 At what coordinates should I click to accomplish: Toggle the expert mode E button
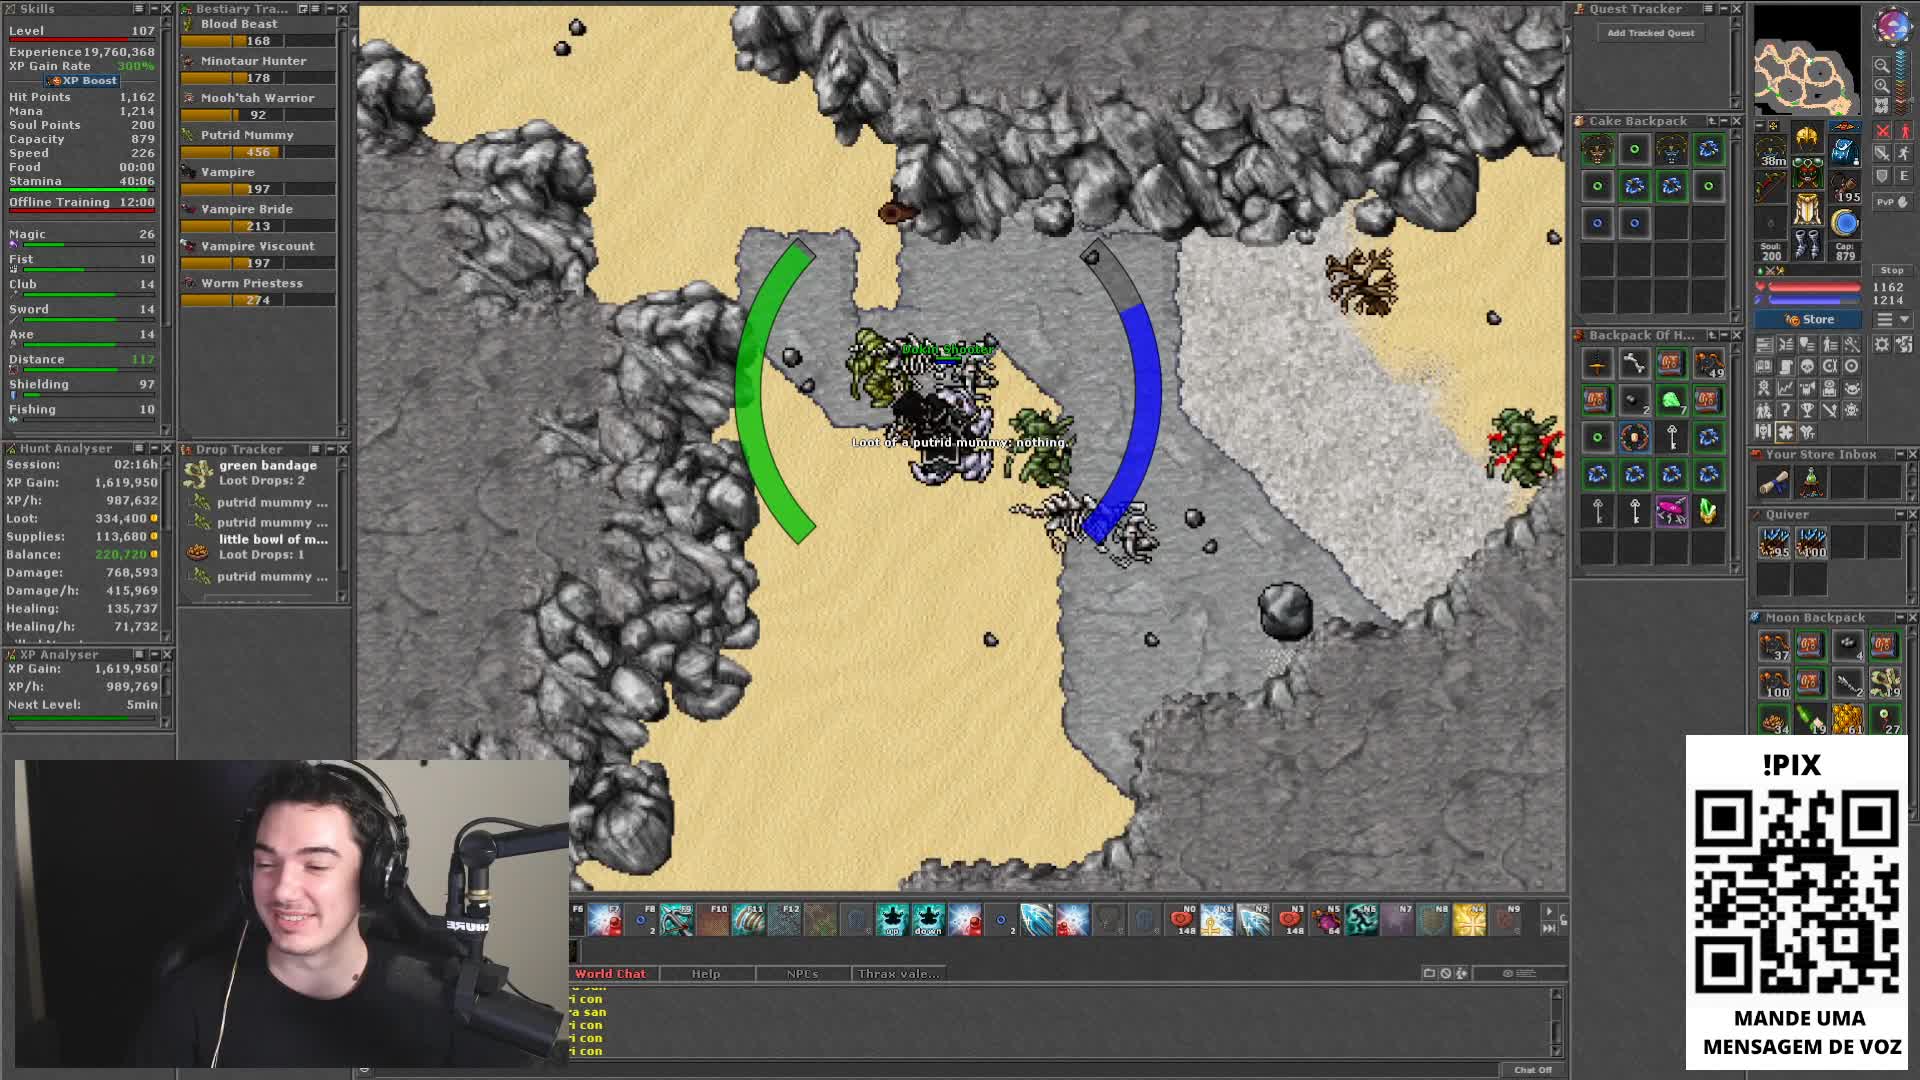(1903, 176)
